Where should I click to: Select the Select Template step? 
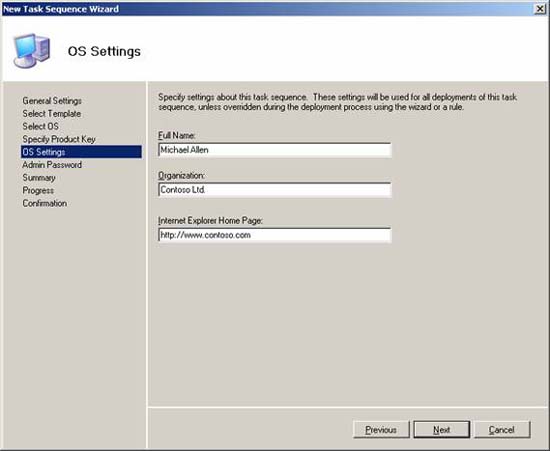pos(52,114)
